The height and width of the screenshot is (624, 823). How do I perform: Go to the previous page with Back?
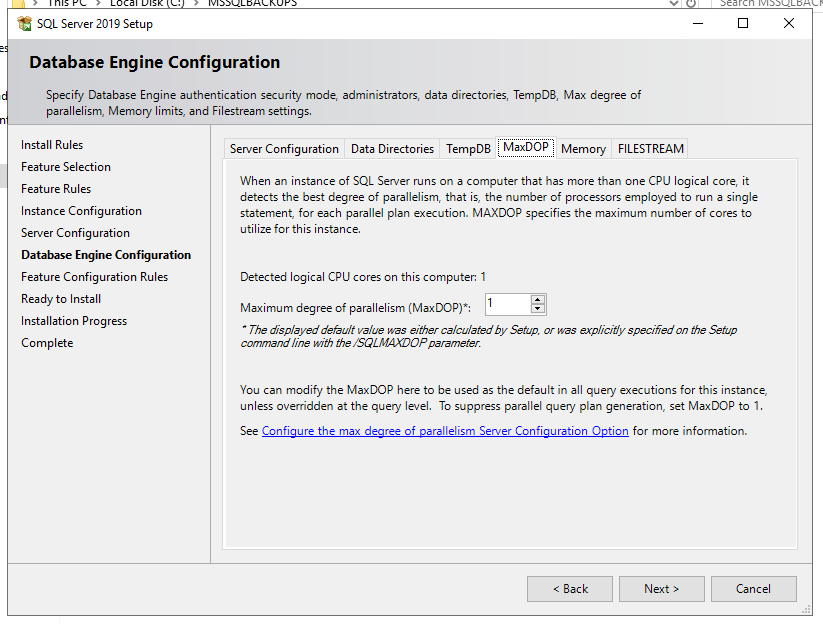coord(570,589)
